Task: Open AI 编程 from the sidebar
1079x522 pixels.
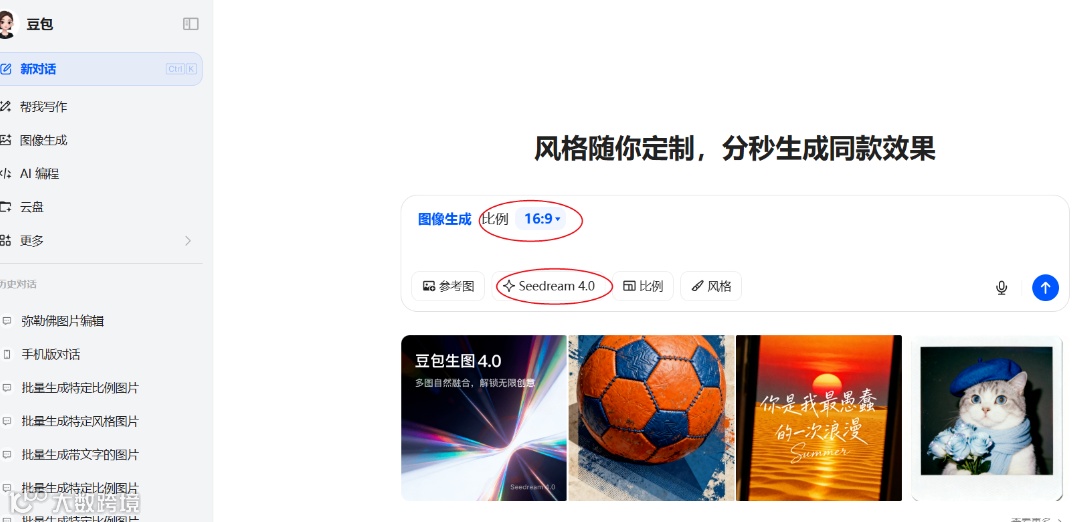Action: (39, 173)
